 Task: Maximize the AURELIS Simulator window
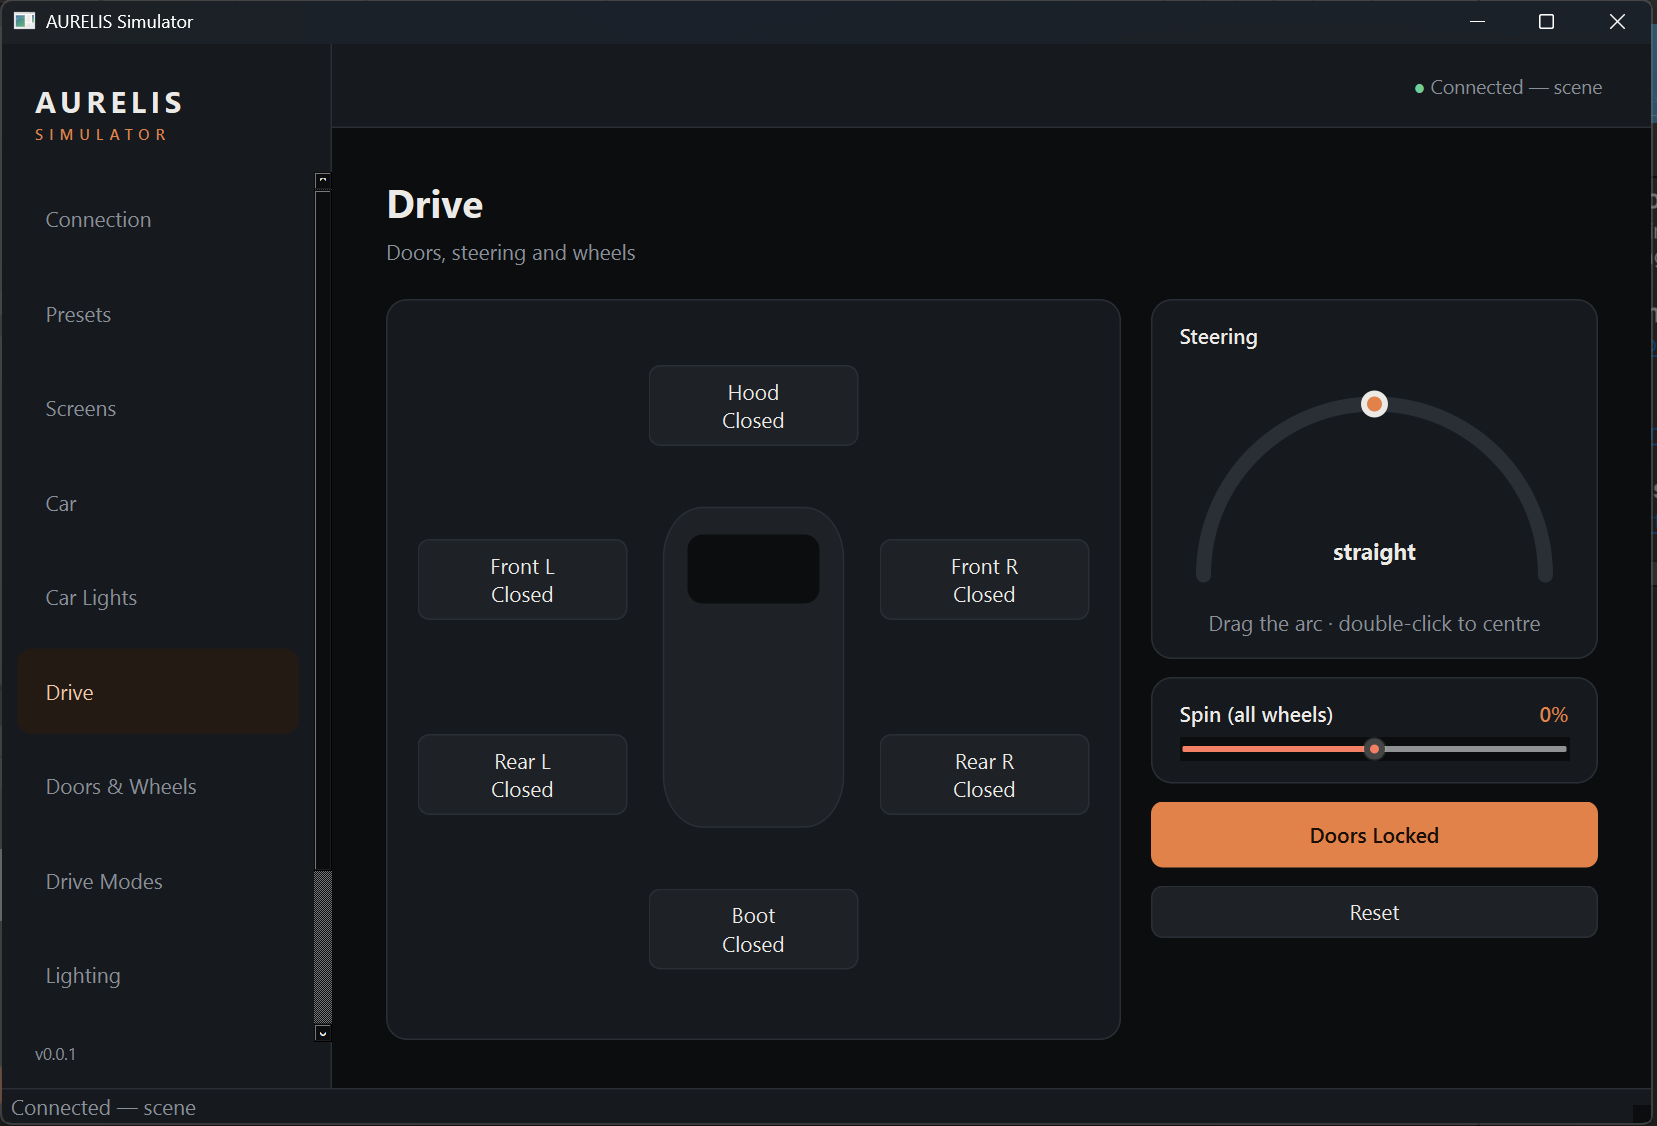point(1546,21)
